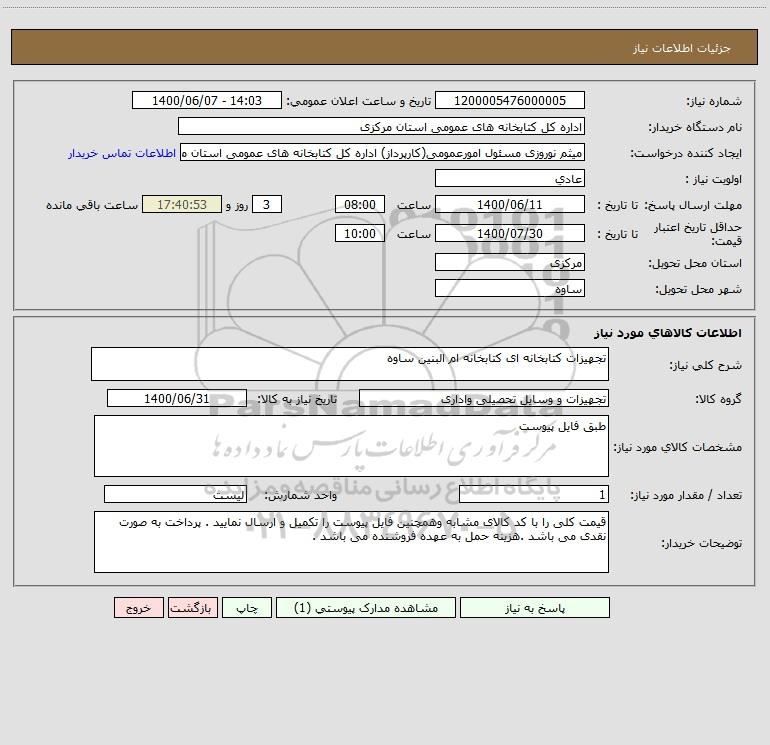Viewport: 770px width, 745px height.
Task: Click the quantity field showing 1
Action: (534, 494)
